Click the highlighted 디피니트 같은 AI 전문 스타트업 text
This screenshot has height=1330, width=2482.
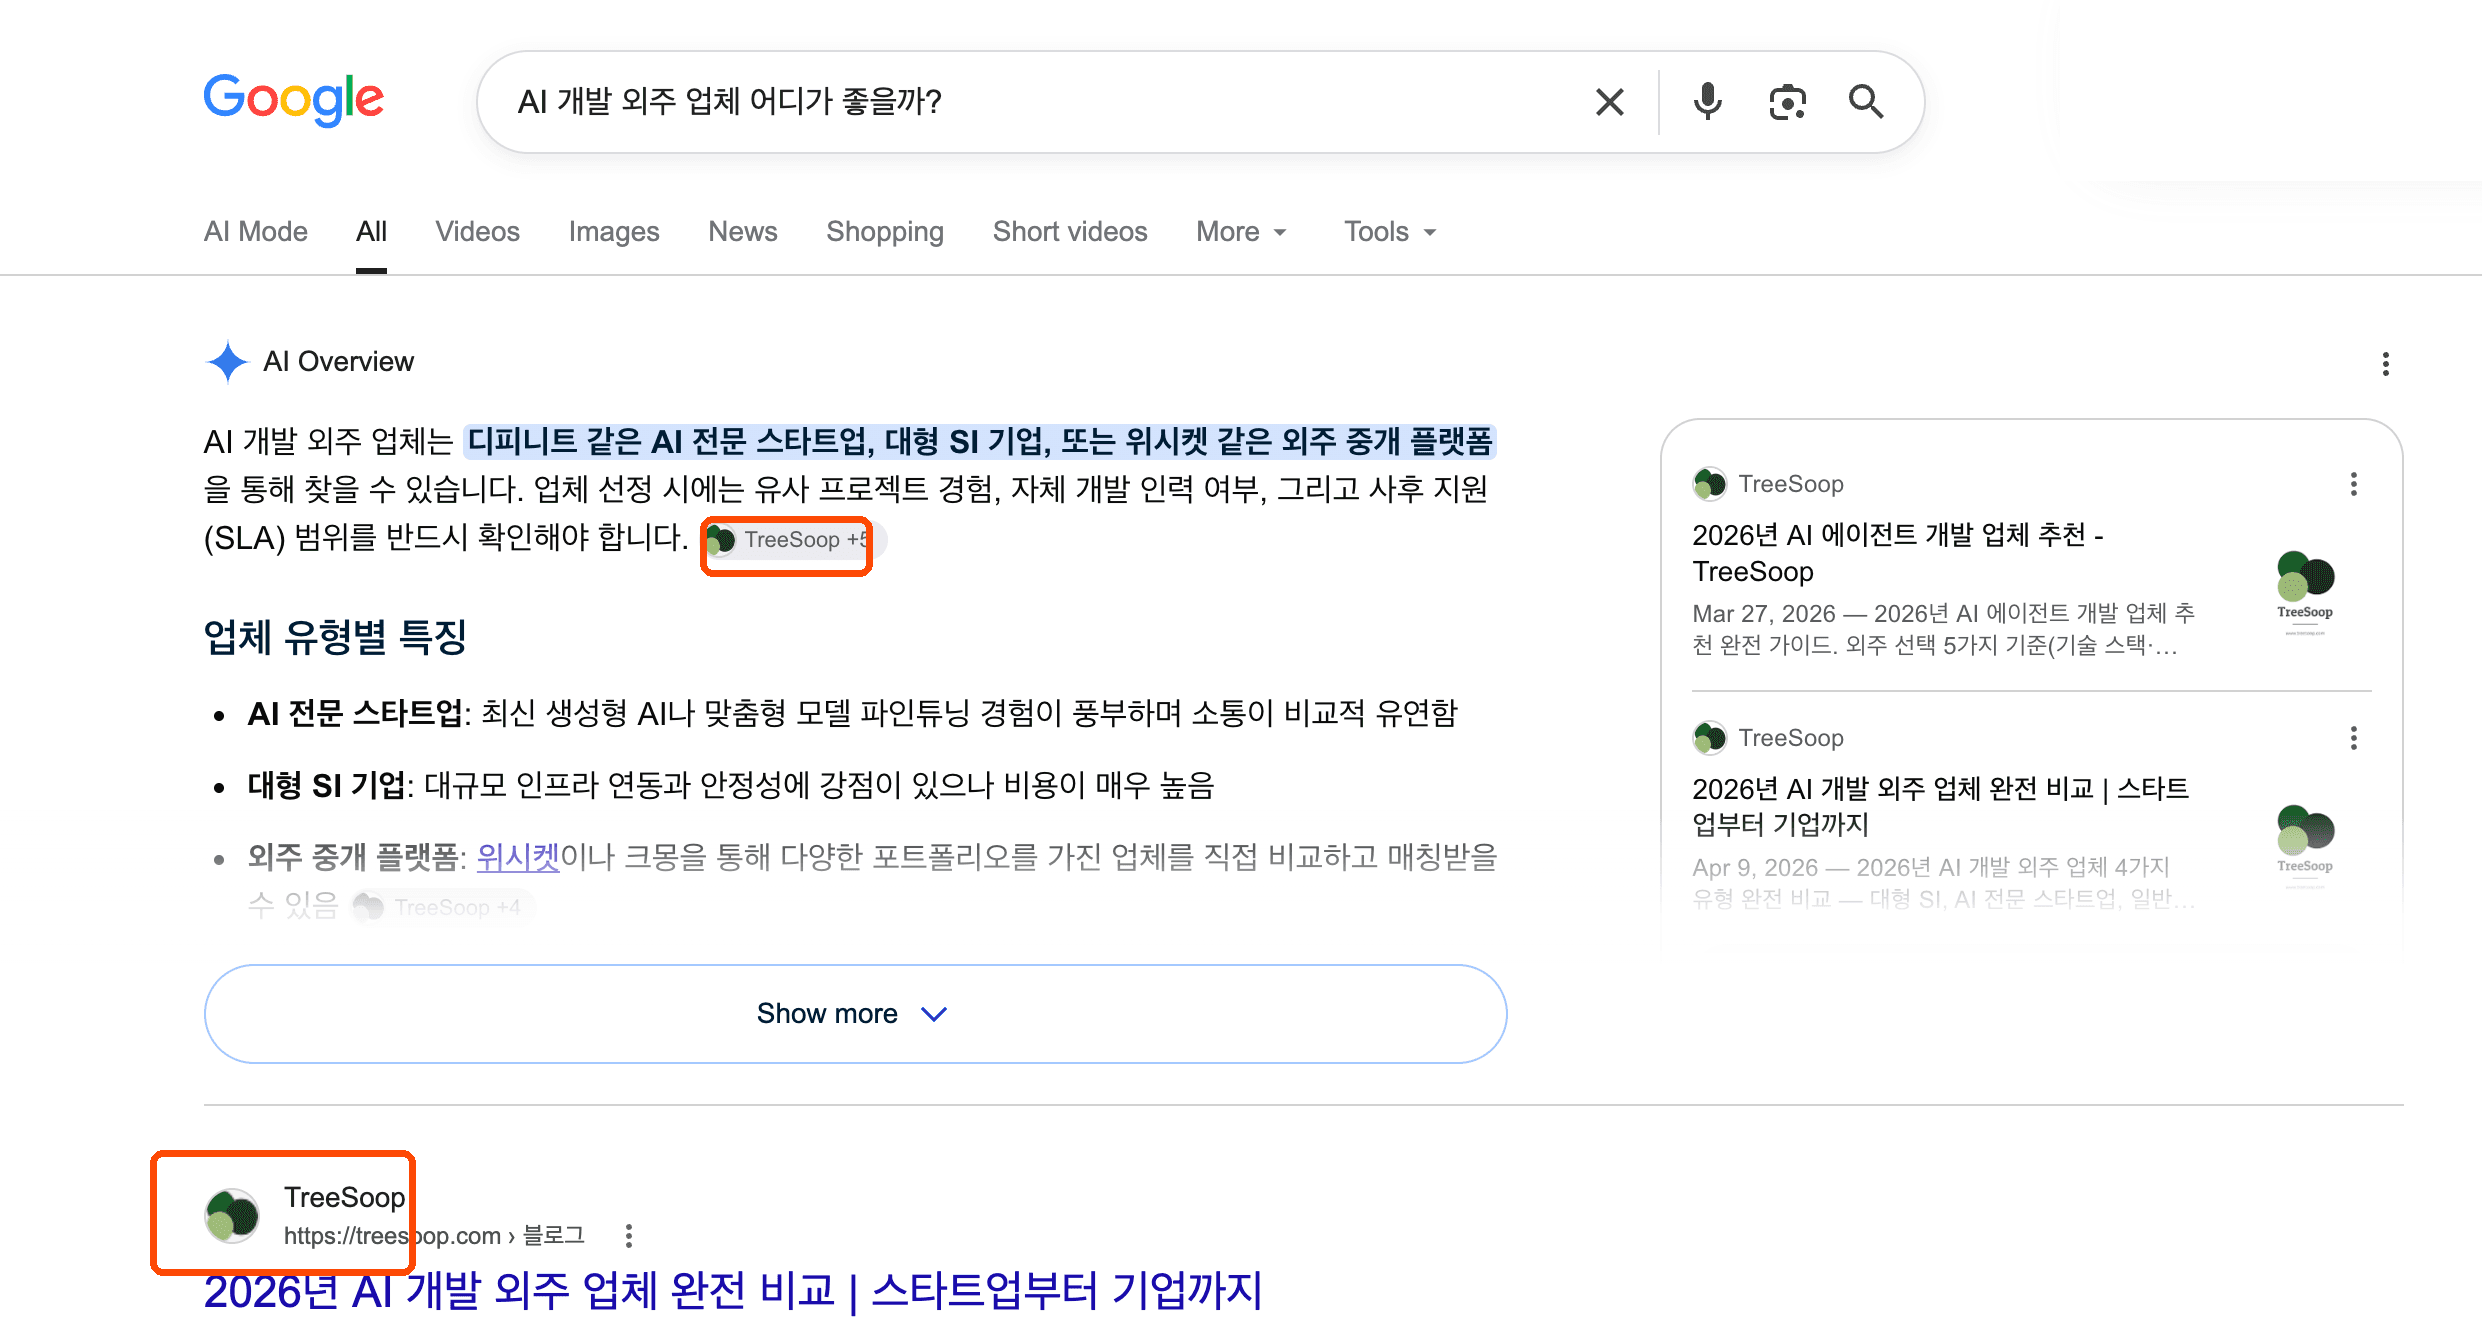980,441
